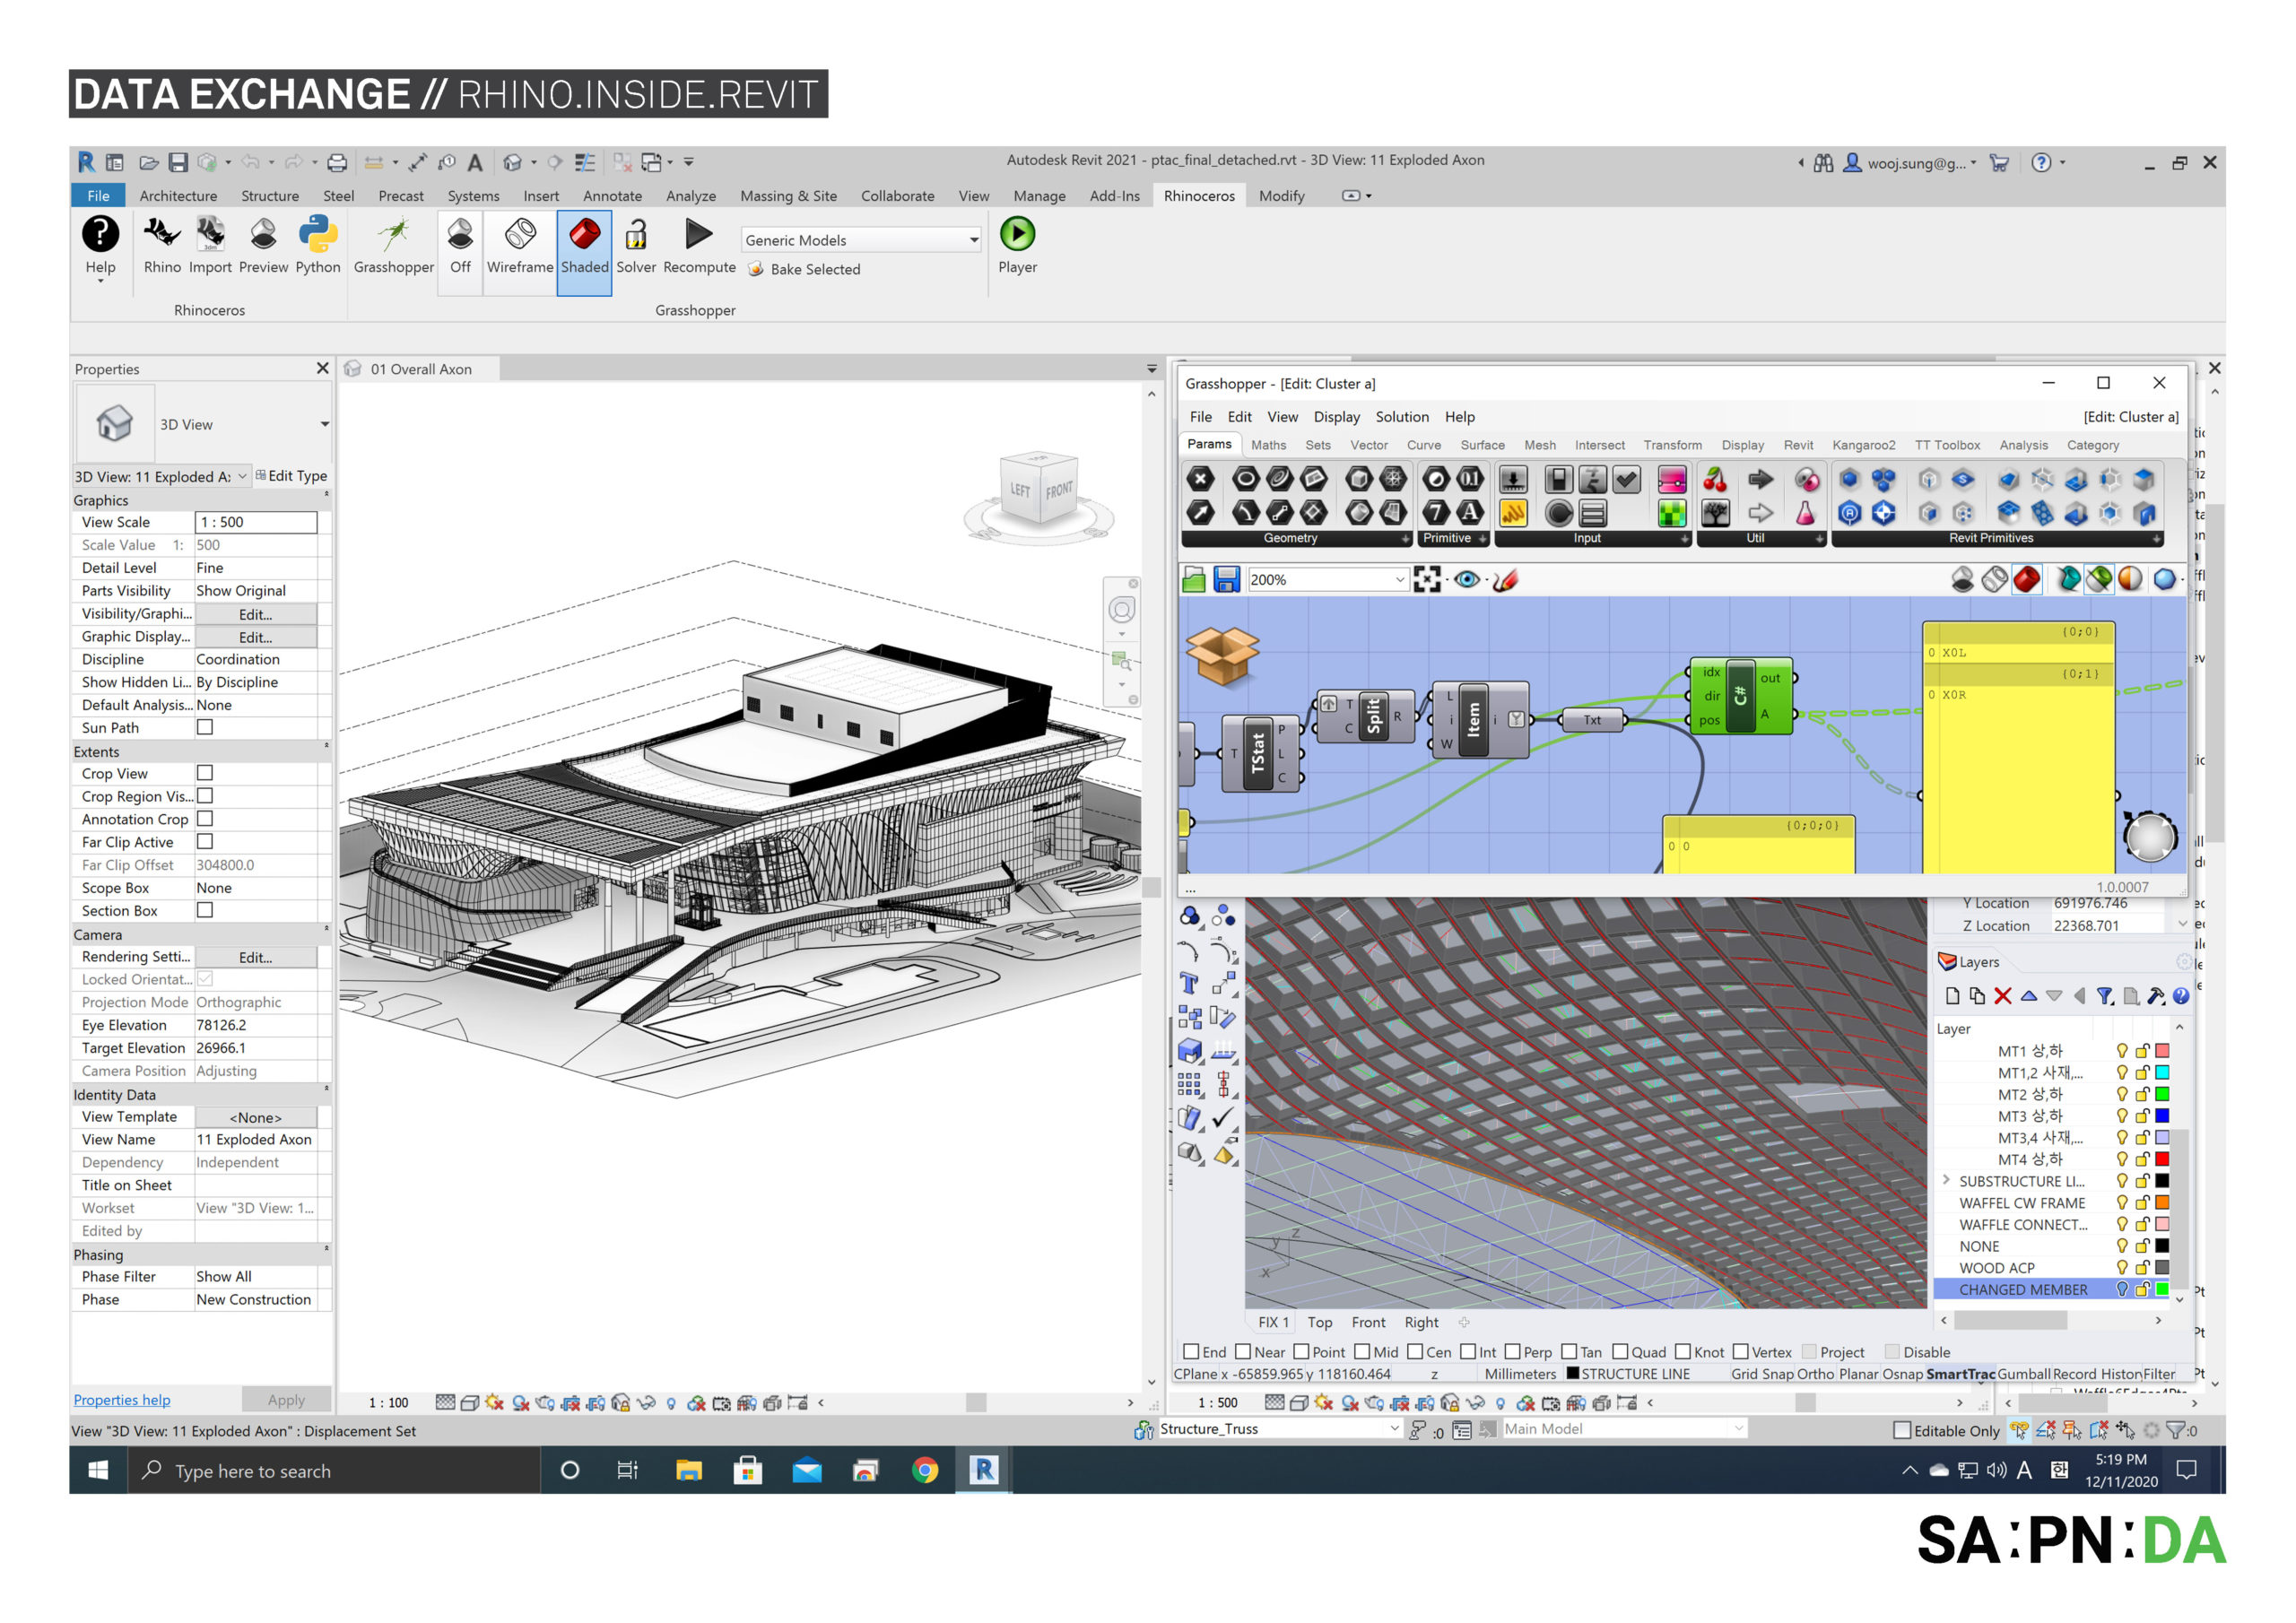Open a Grasshopper file via folder icon
2296x1623 pixels.
[1194, 579]
